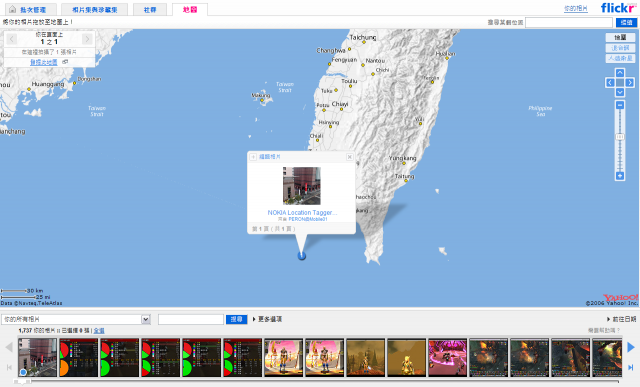This screenshot has height=387, width=640.
Task: Open the NOKIA Location Tagger... title link
Action: pos(302,212)
